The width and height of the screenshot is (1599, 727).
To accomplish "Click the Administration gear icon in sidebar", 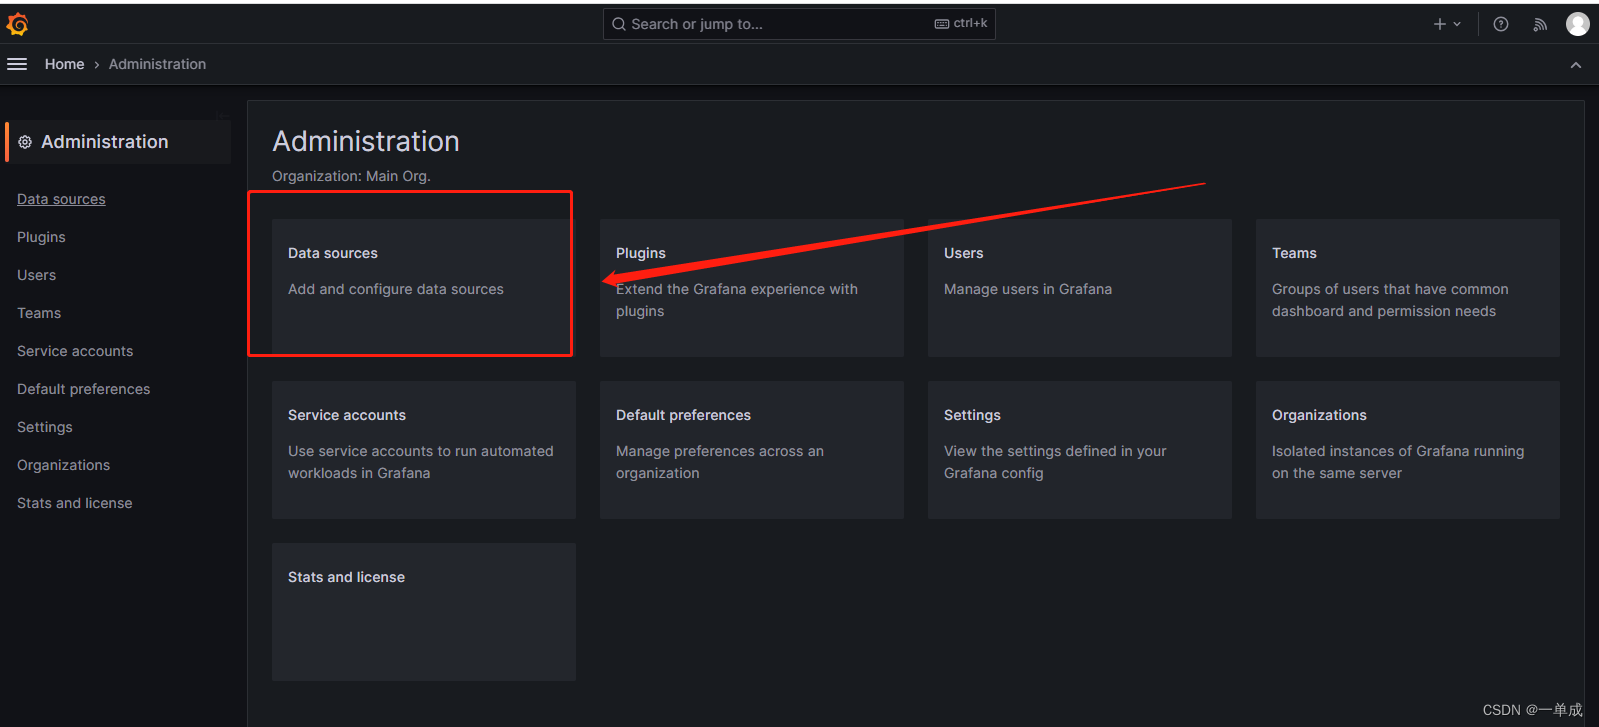I will pos(25,142).
